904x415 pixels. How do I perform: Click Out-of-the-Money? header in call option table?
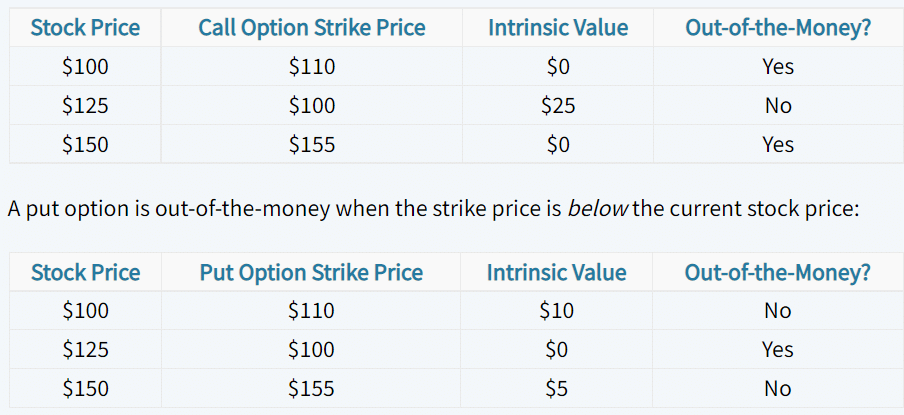pos(778,28)
